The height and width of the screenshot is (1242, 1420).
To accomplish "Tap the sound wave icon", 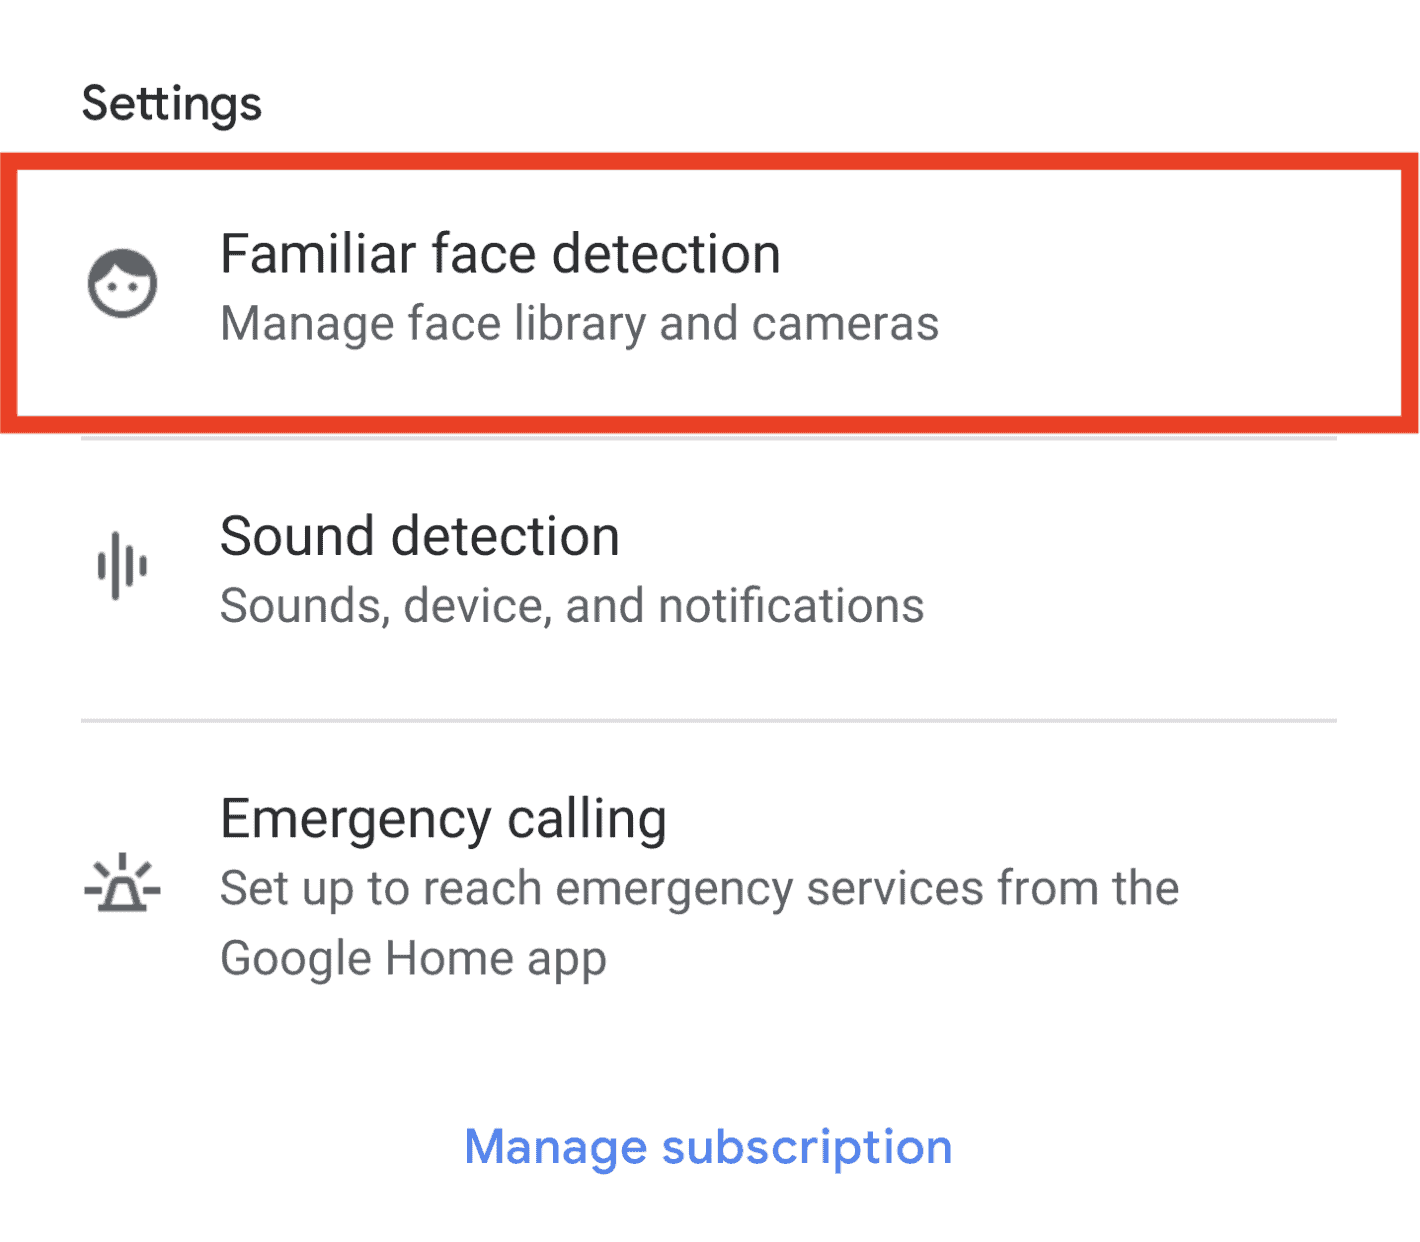I will [x=122, y=566].
